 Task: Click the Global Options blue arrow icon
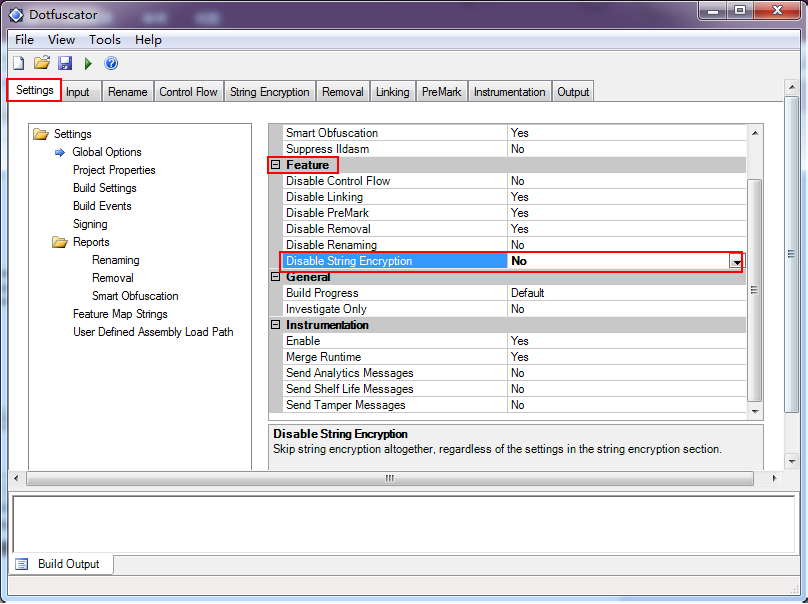[x=60, y=152]
